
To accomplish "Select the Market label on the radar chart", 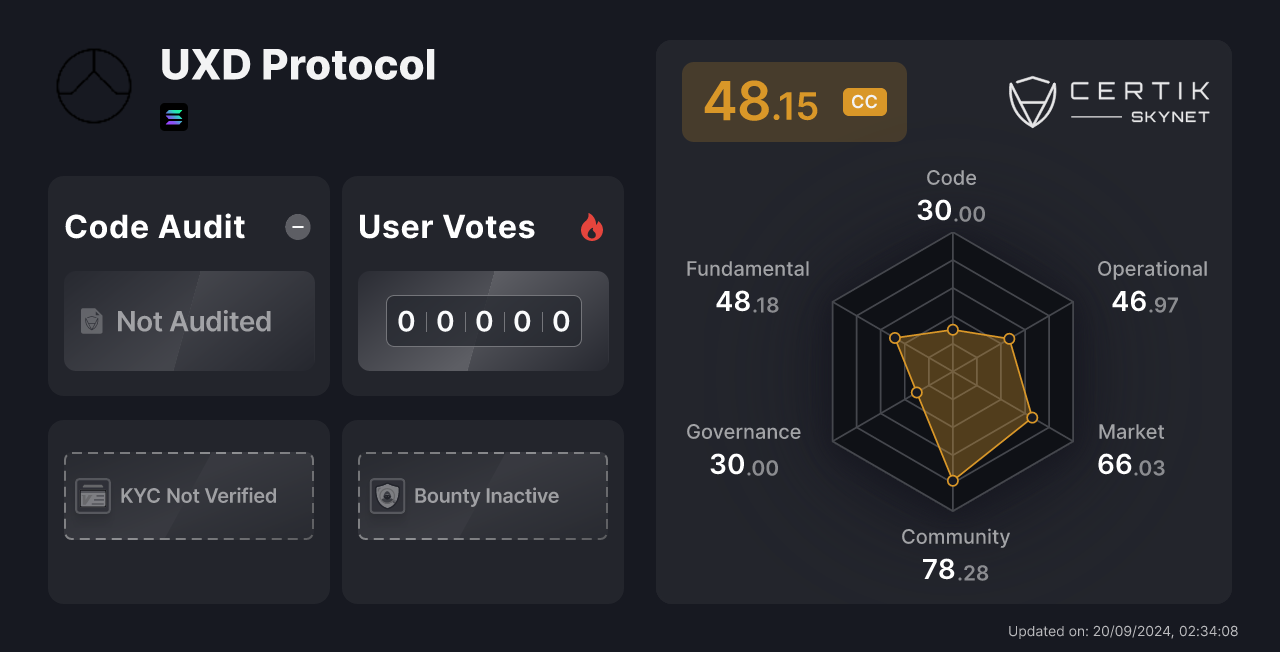I will 1131,432.
